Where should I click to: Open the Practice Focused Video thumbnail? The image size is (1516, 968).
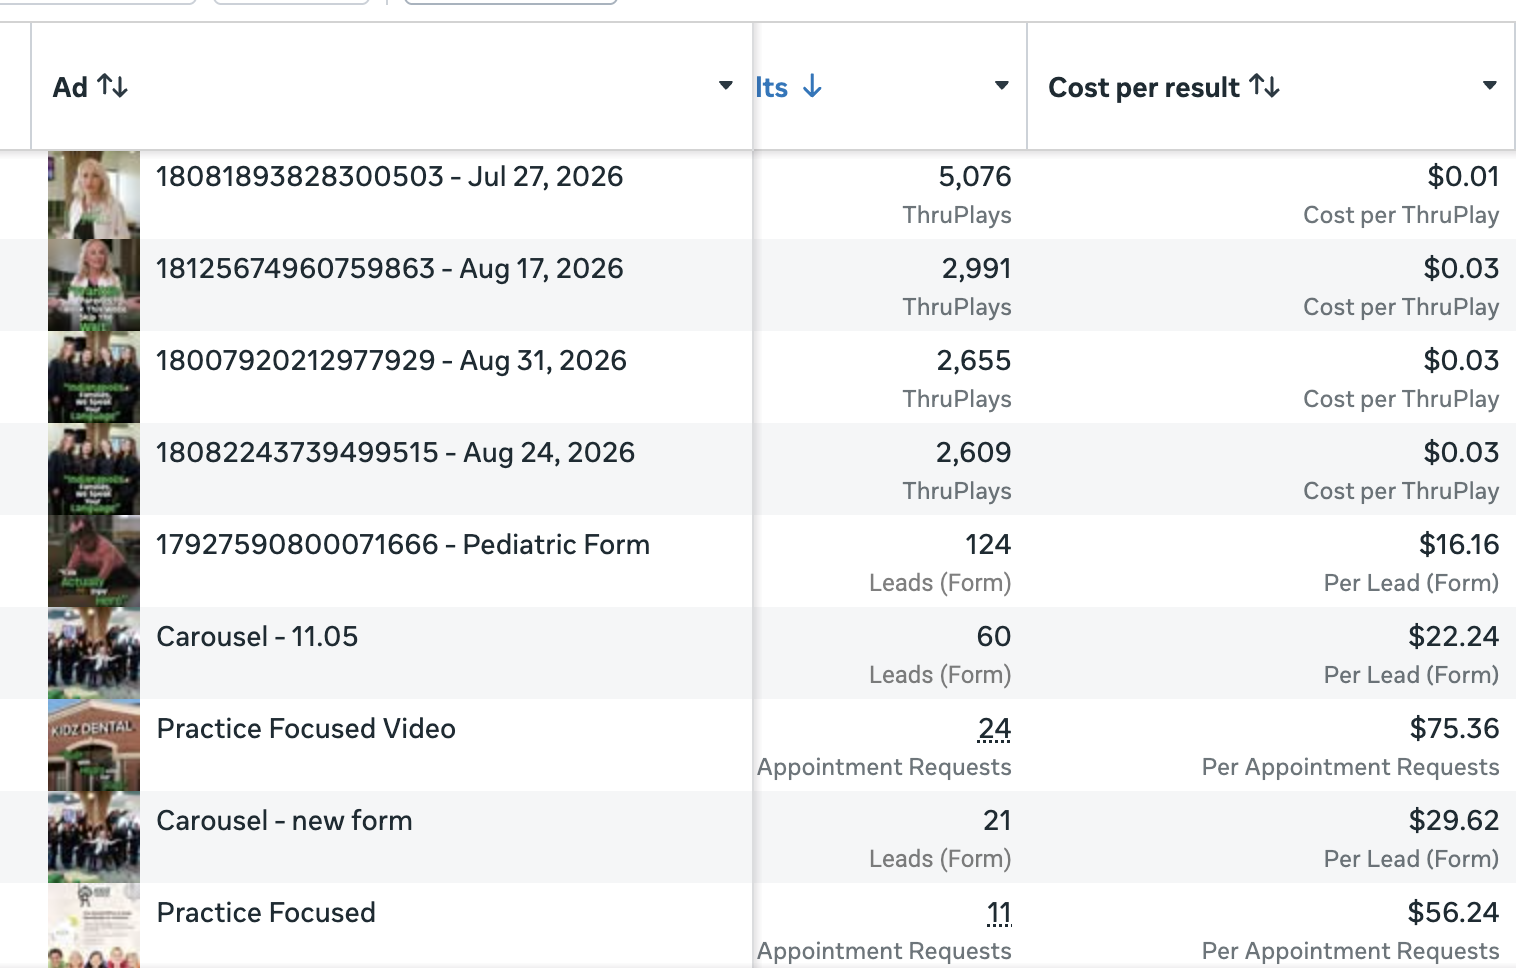click(x=94, y=745)
